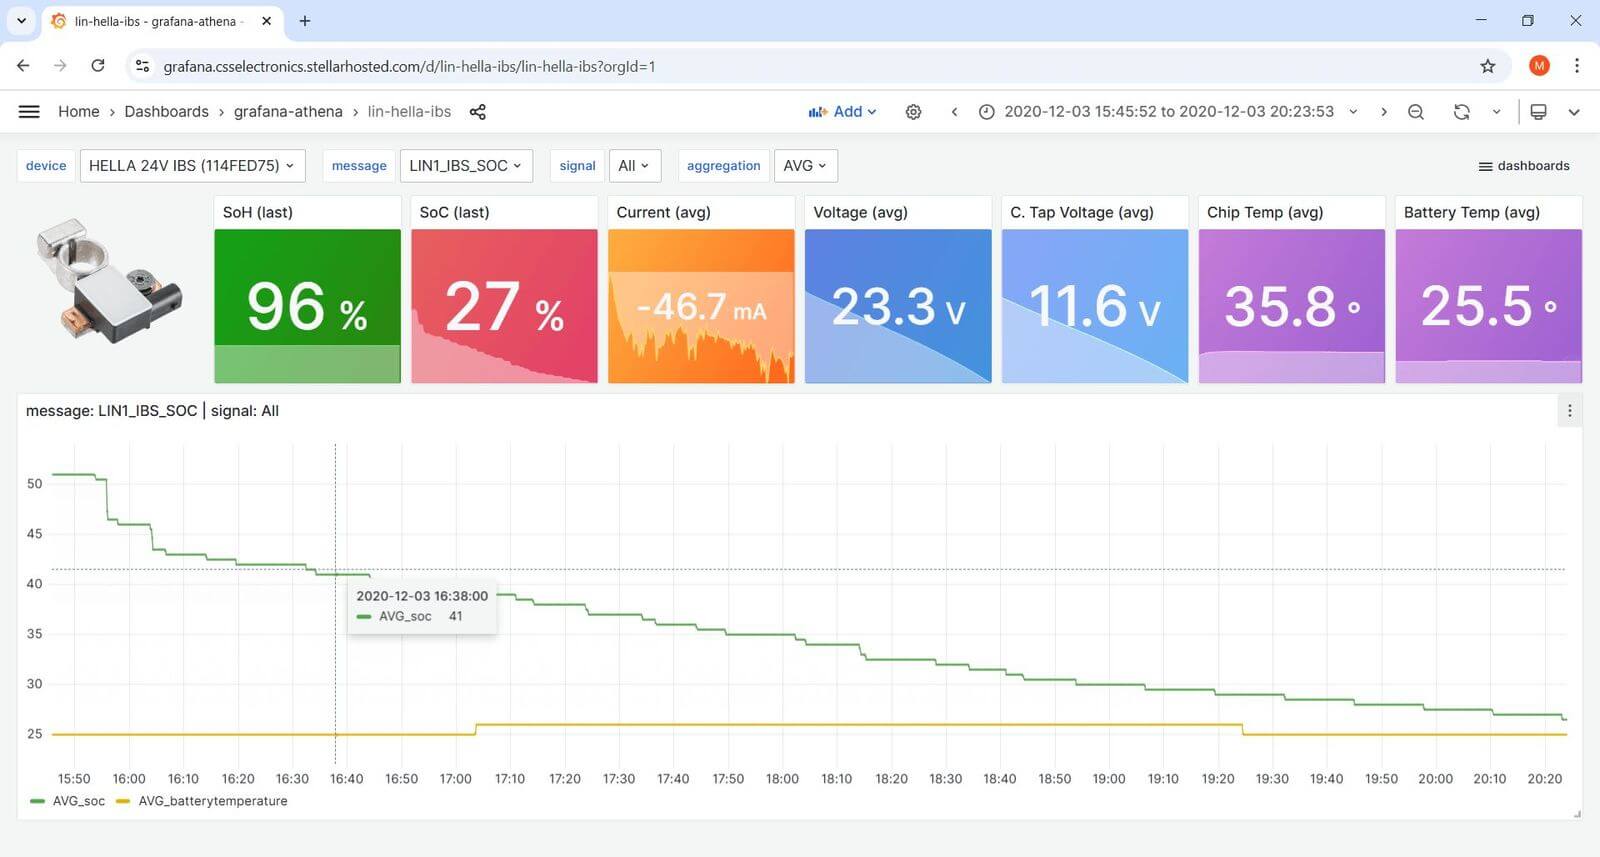The image size is (1600, 857).
Task: Refresh the dashboard
Action: tap(1461, 112)
